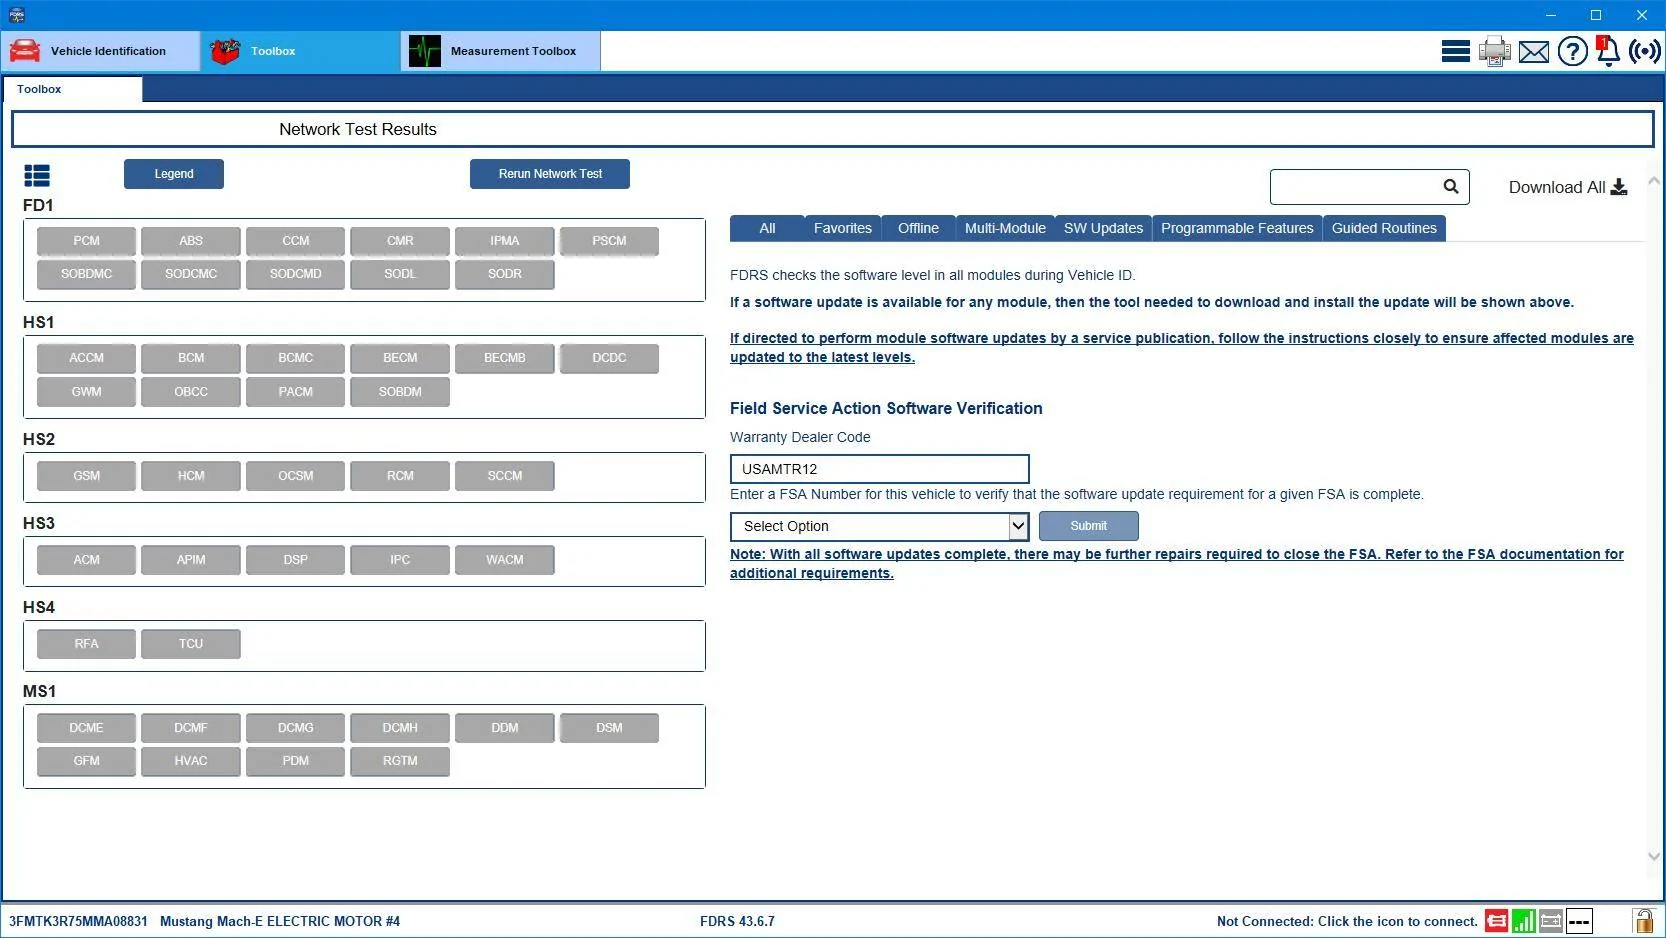
Task: Select the PSCM module button
Action: pyautogui.click(x=609, y=241)
